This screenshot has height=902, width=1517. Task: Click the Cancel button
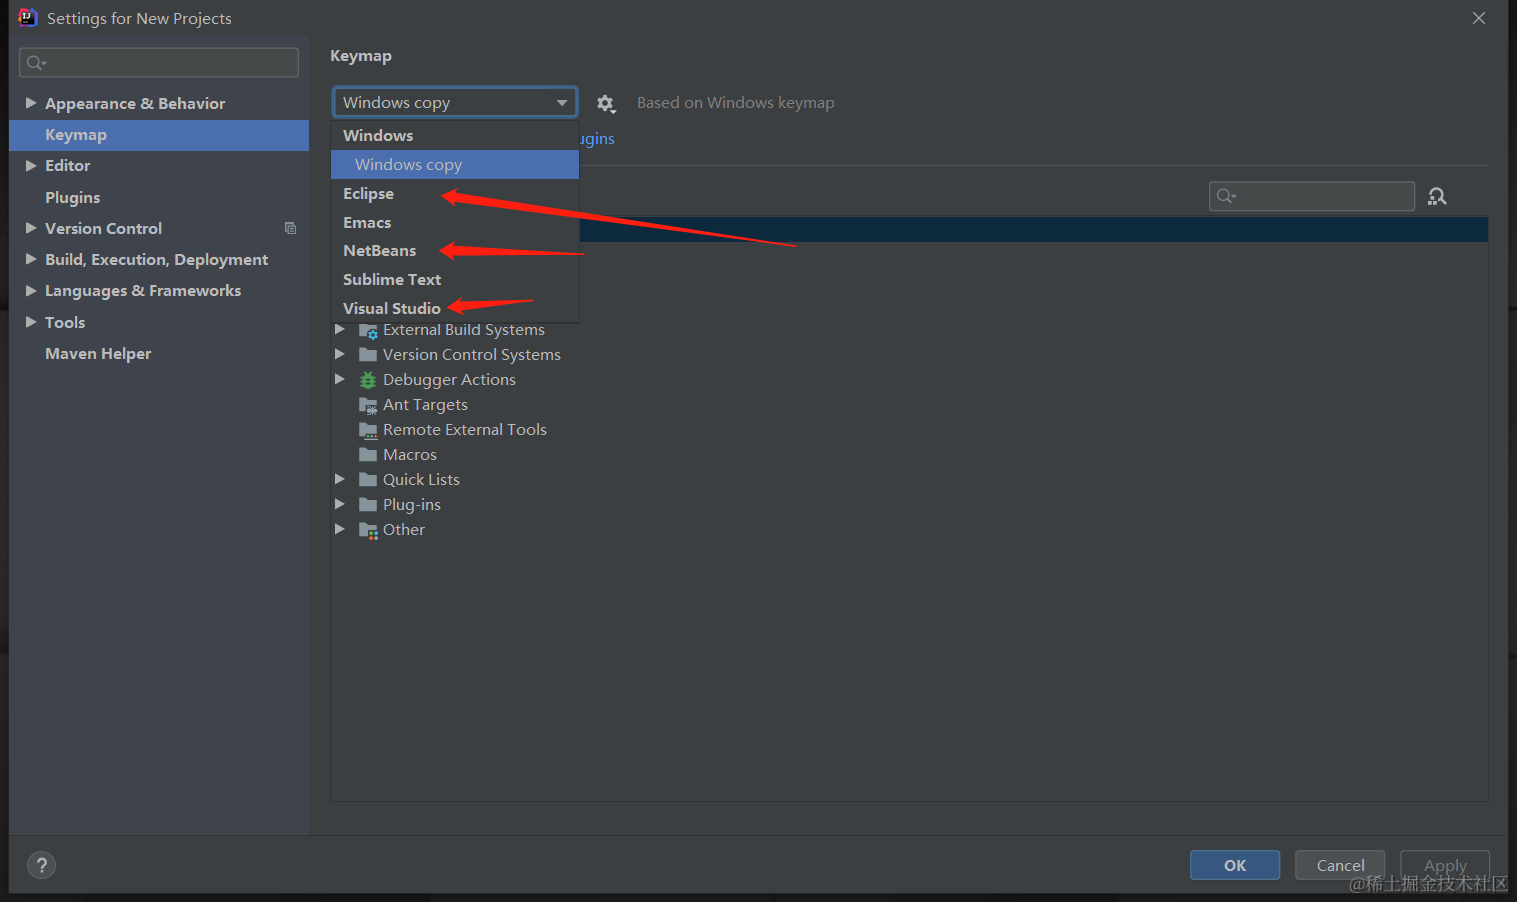pos(1340,865)
